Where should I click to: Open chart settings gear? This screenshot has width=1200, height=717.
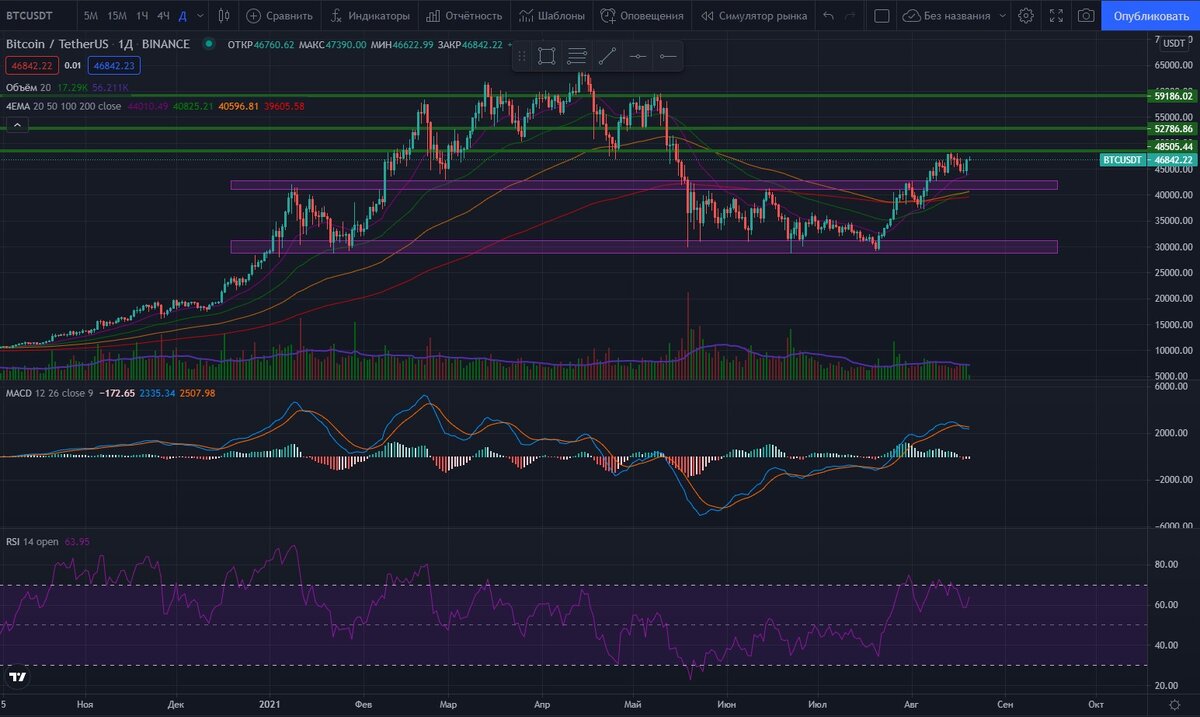[1026, 16]
